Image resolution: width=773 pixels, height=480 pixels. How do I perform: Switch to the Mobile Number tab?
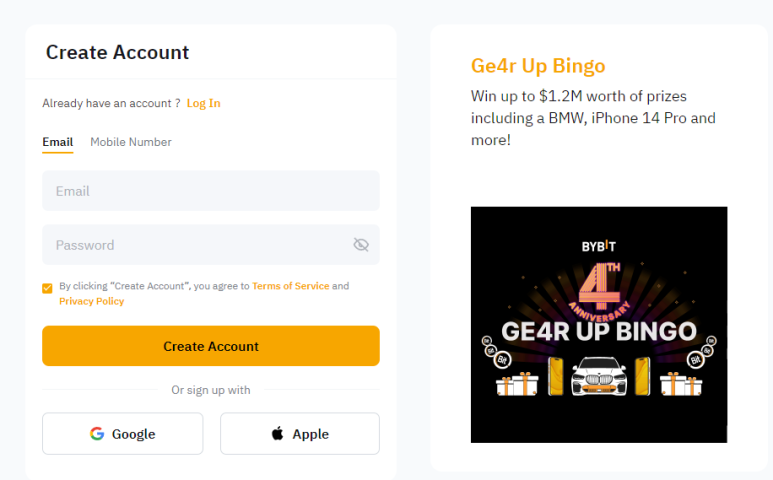pyautogui.click(x=131, y=142)
